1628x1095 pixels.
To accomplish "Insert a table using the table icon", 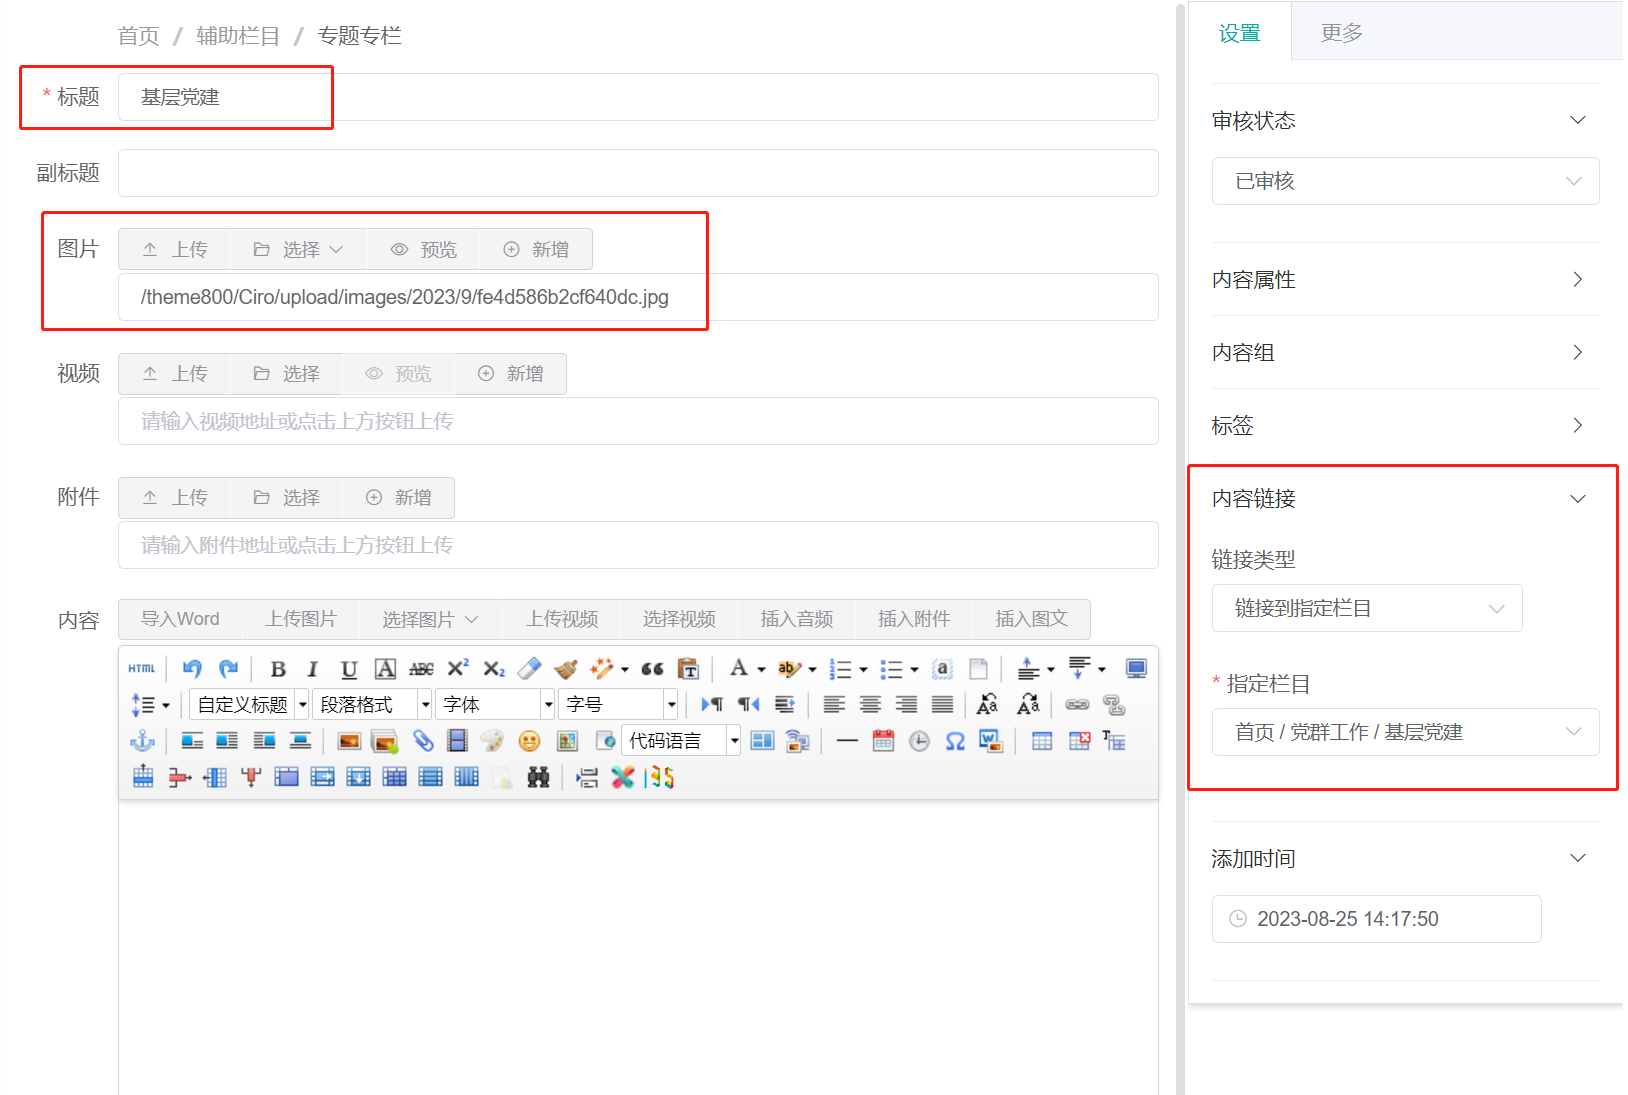I will 1042,740.
